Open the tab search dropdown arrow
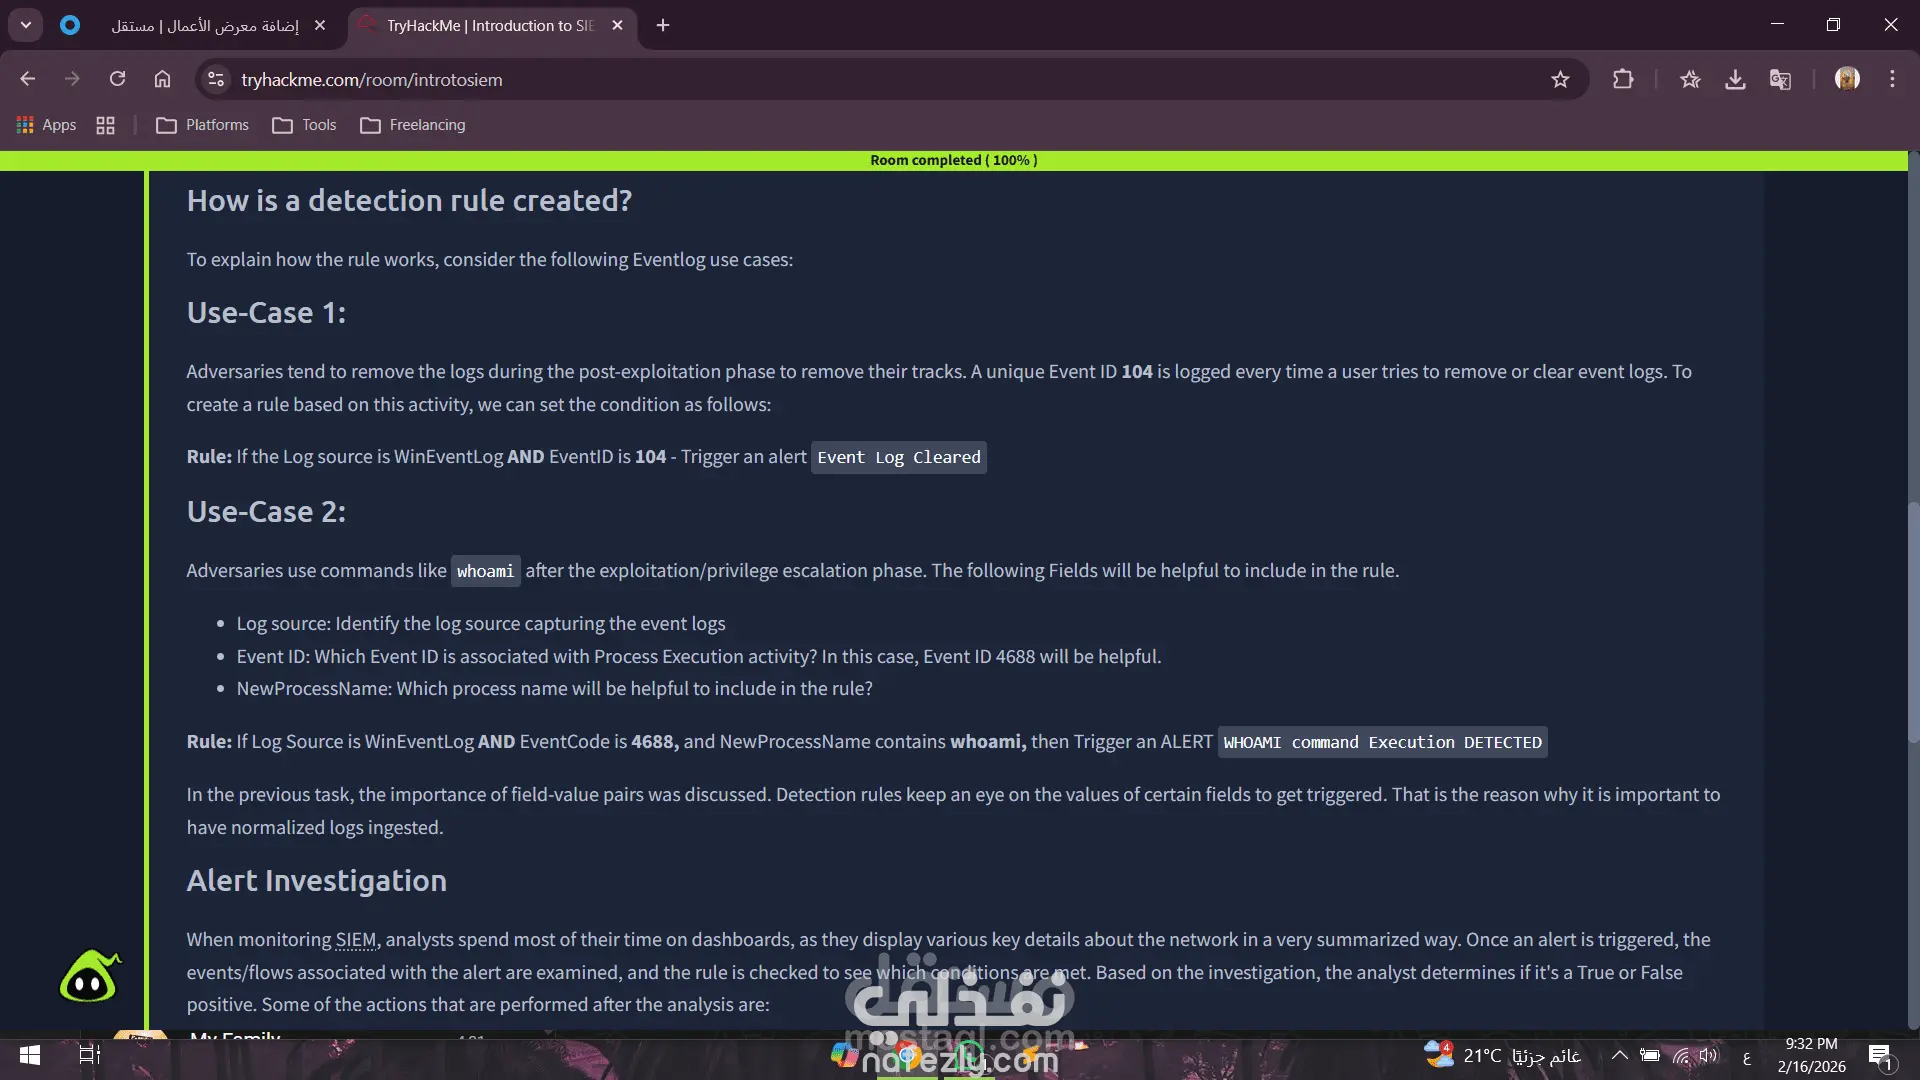The height and width of the screenshot is (1080, 1920). [26, 25]
